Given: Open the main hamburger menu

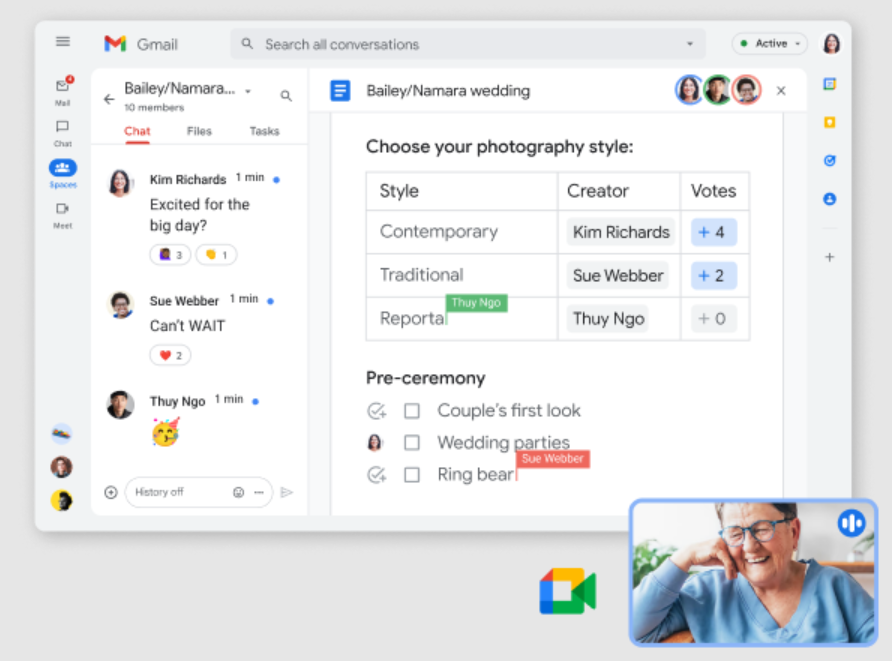Looking at the screenshot, I should click(x=63, y=42).
